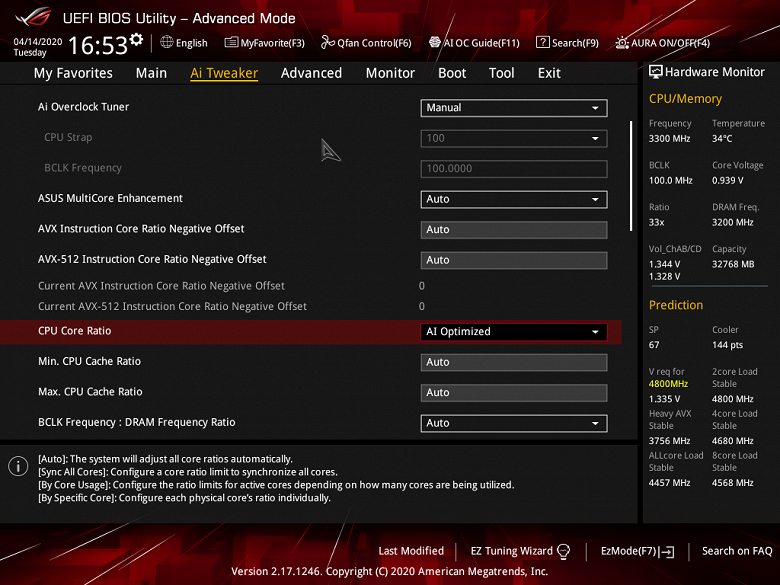Click Current AVX Instruction Core Ratio Negative Offset label

(x=161, y=286)
